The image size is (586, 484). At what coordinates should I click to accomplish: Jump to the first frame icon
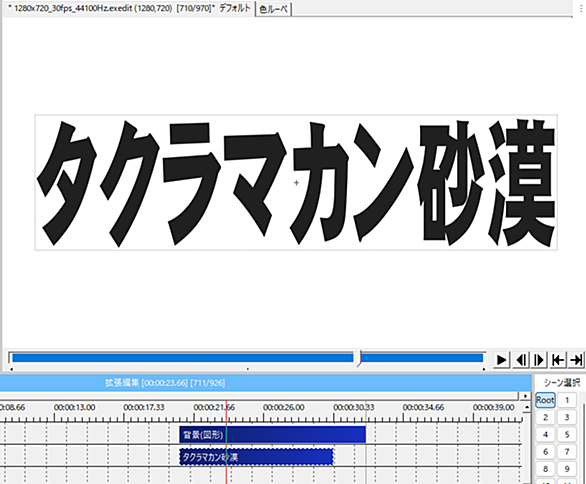tap(558, 360)
